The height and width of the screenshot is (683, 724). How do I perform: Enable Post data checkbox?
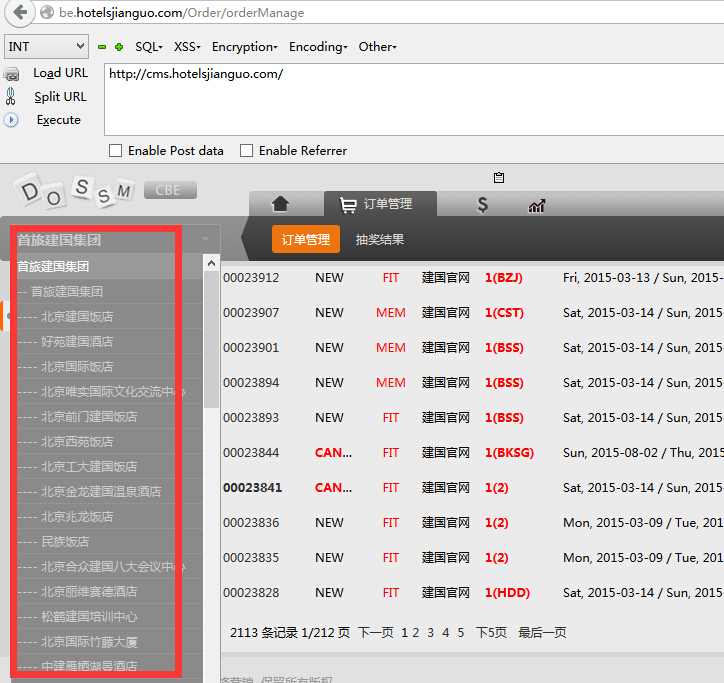tap(115, 151)
